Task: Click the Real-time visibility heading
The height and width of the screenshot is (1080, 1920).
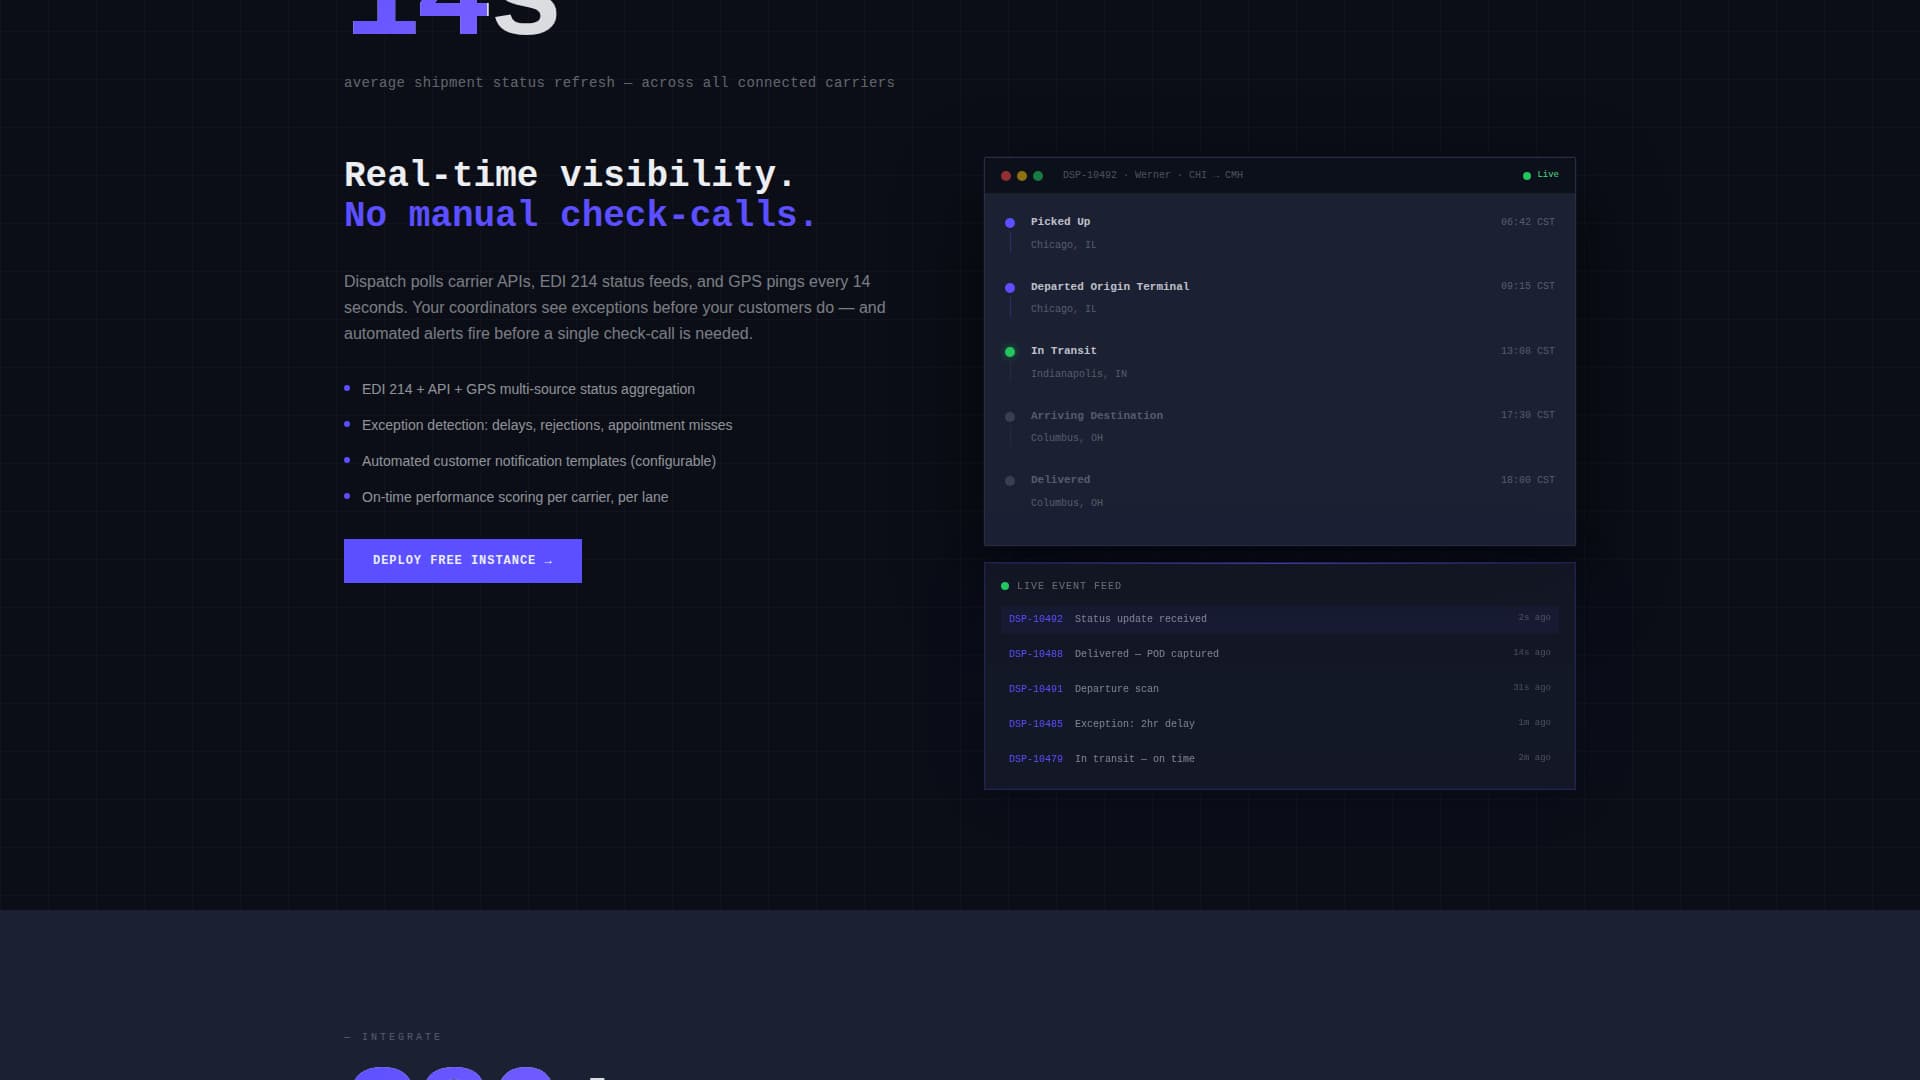Action: (x=569, y=175)
